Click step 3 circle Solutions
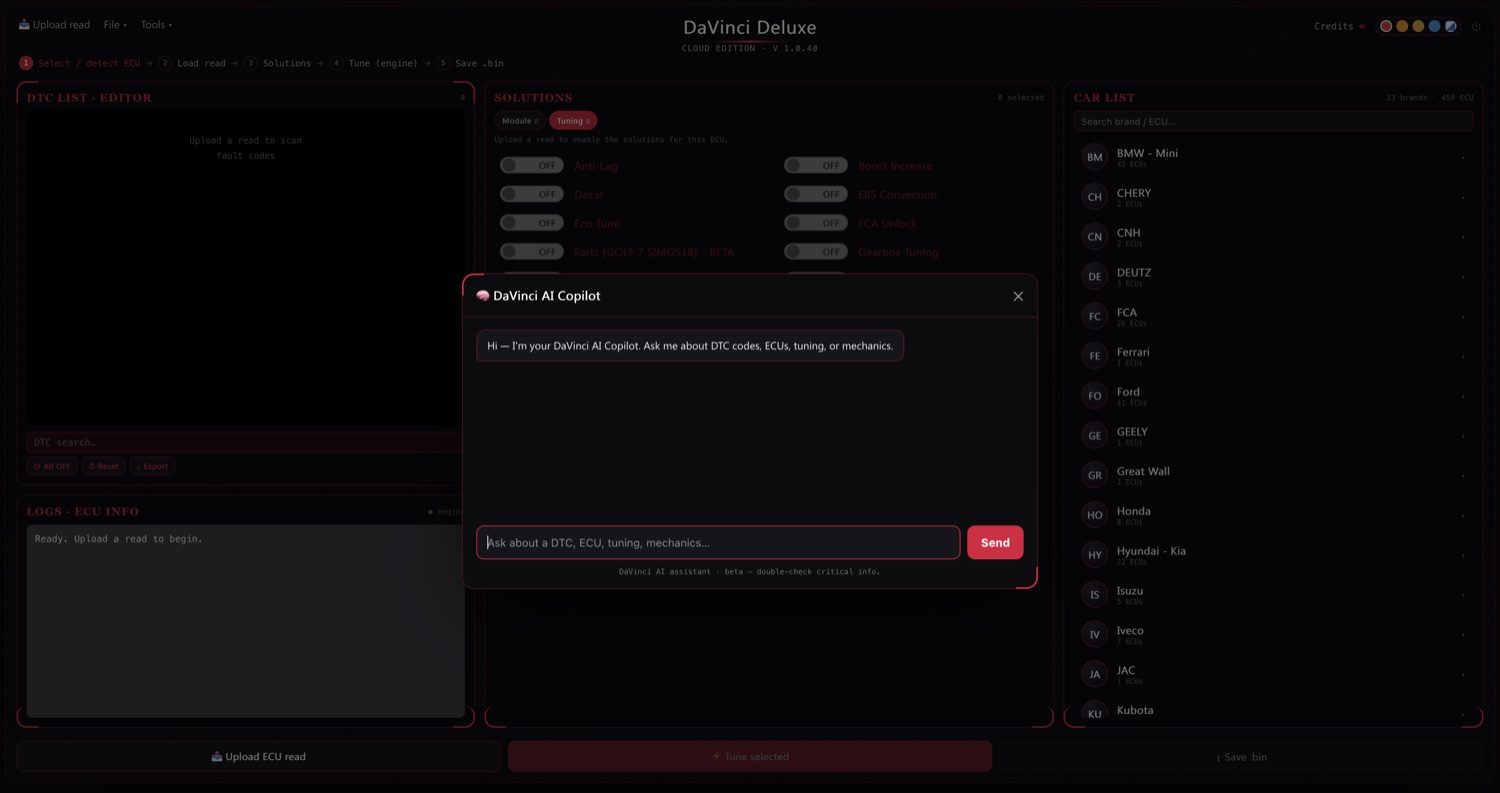Image resolution: width=1500 pixels, height=793 pixels. click(251, 63)
